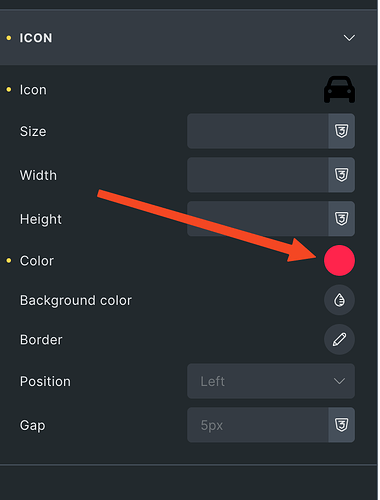Click the car icon picker
Image resolution: width=380 pixels, height=500 pixels.
pos(339,90)
